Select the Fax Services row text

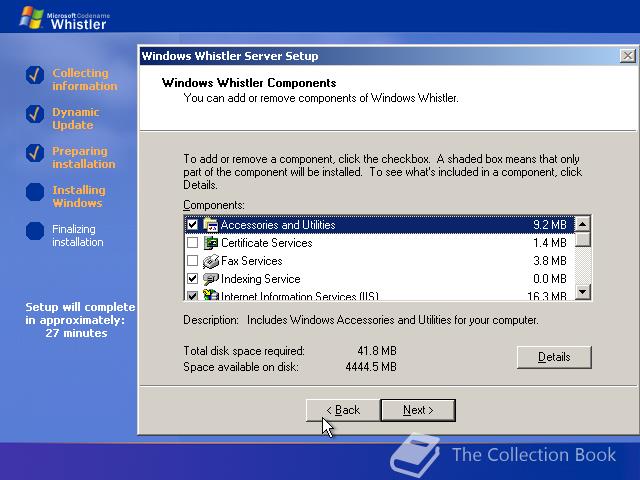point(251,261)
